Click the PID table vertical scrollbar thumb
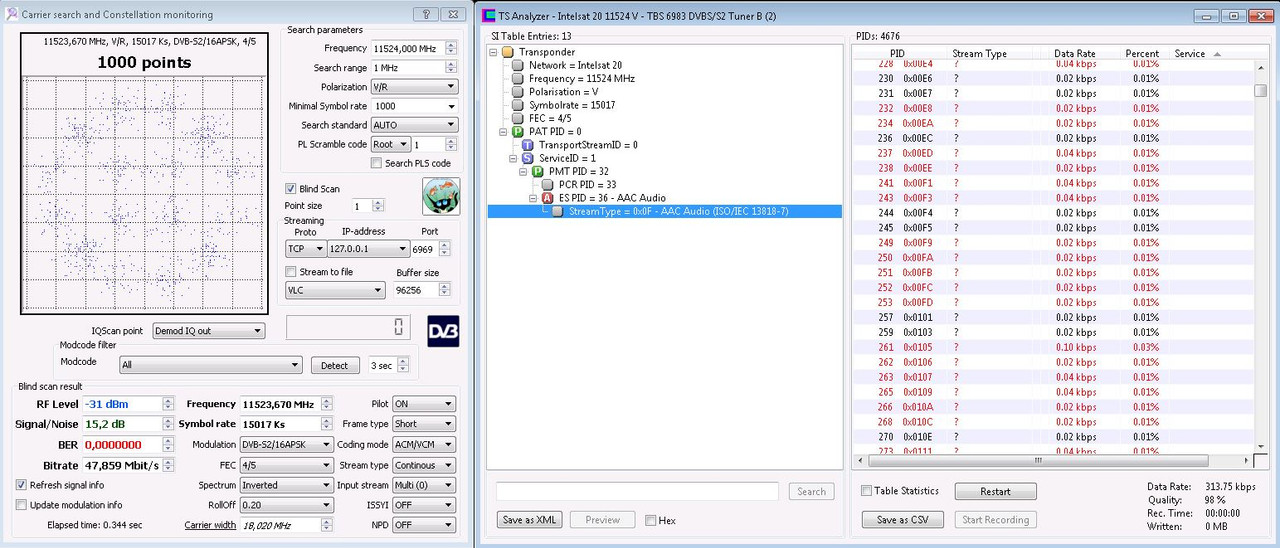 click(x=1260, y=89)
